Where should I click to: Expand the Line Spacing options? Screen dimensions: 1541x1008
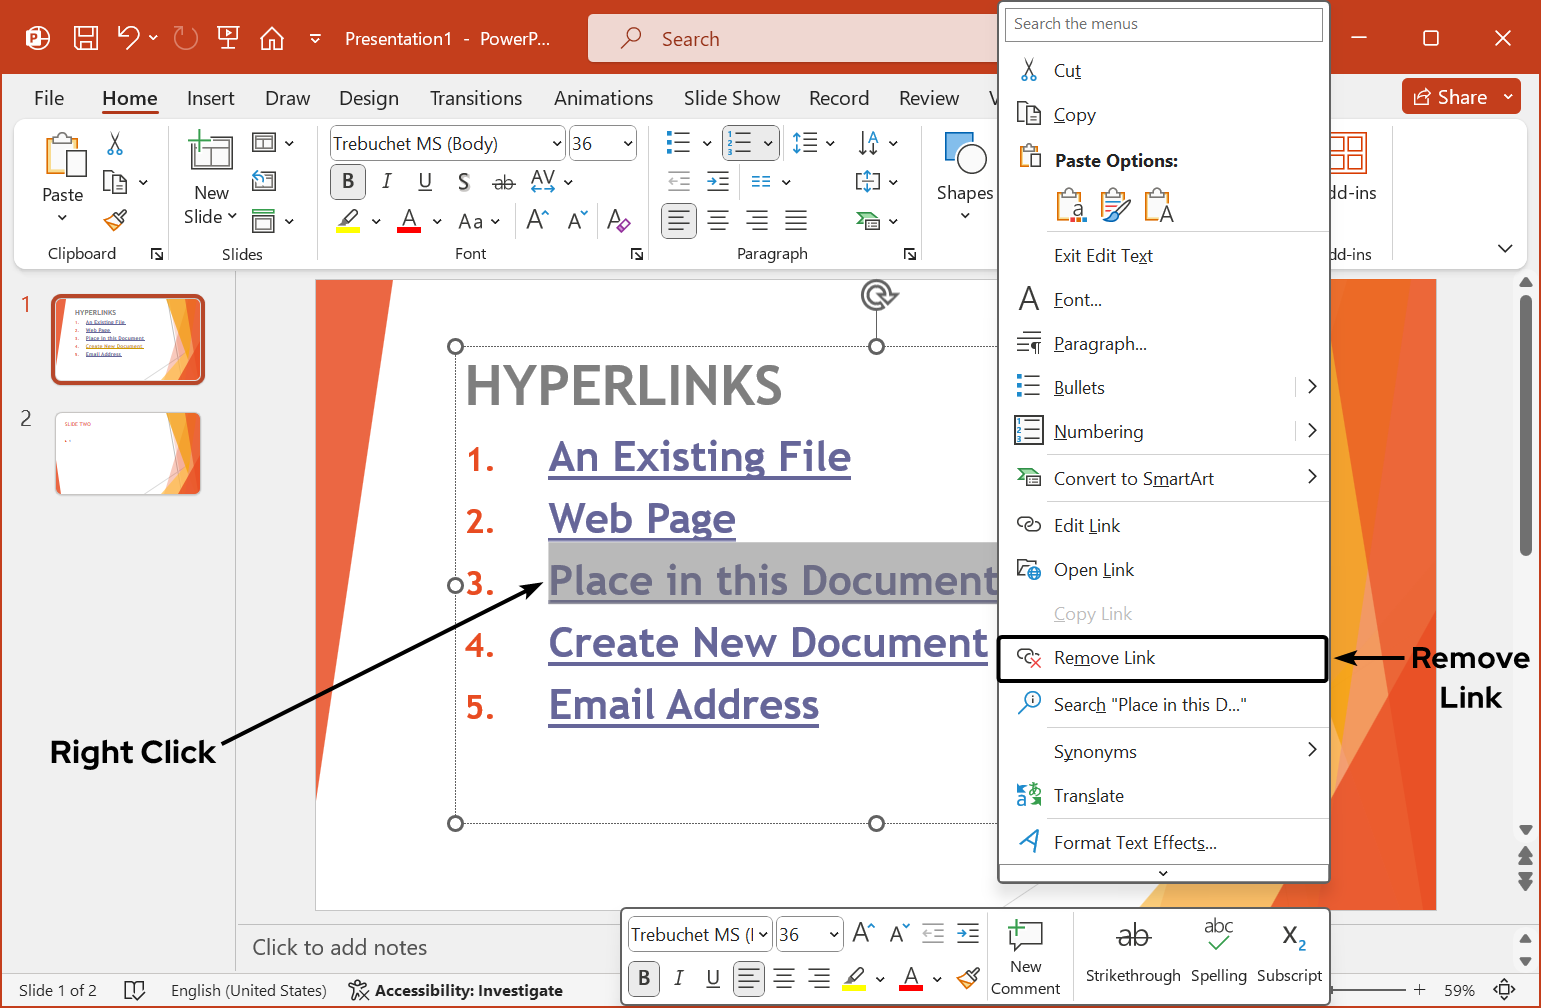(x=828, y=143)
